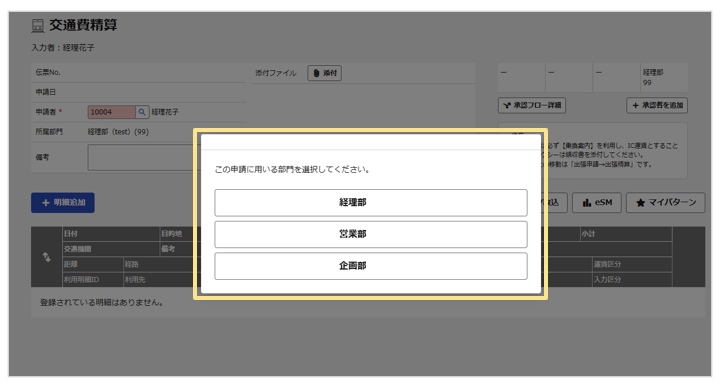Open 承認フロー詳細

coord(532,105)
